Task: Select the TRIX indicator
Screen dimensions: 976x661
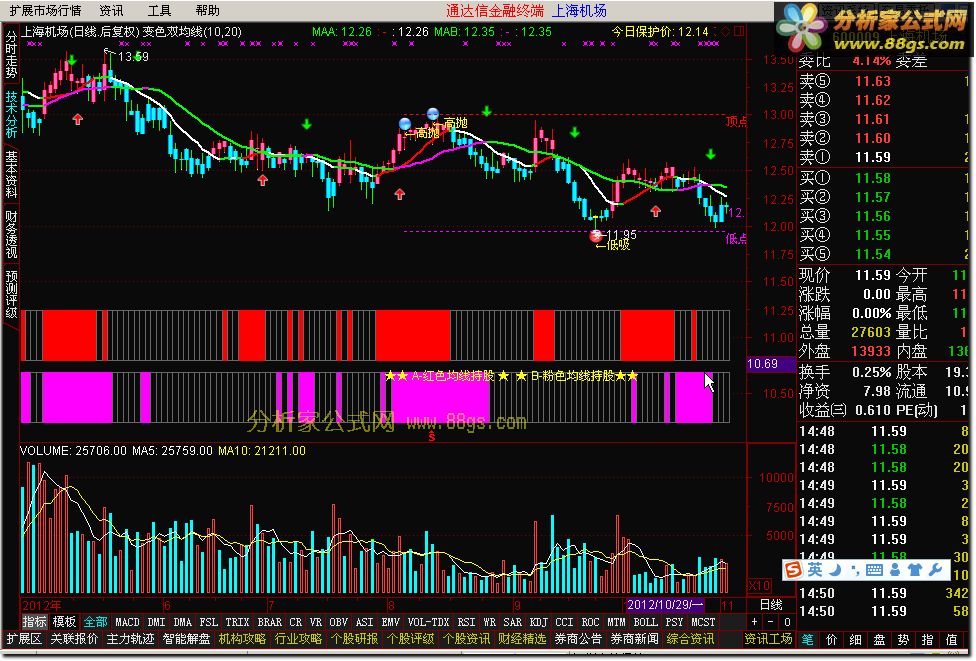Action: (x=237, y=622)
